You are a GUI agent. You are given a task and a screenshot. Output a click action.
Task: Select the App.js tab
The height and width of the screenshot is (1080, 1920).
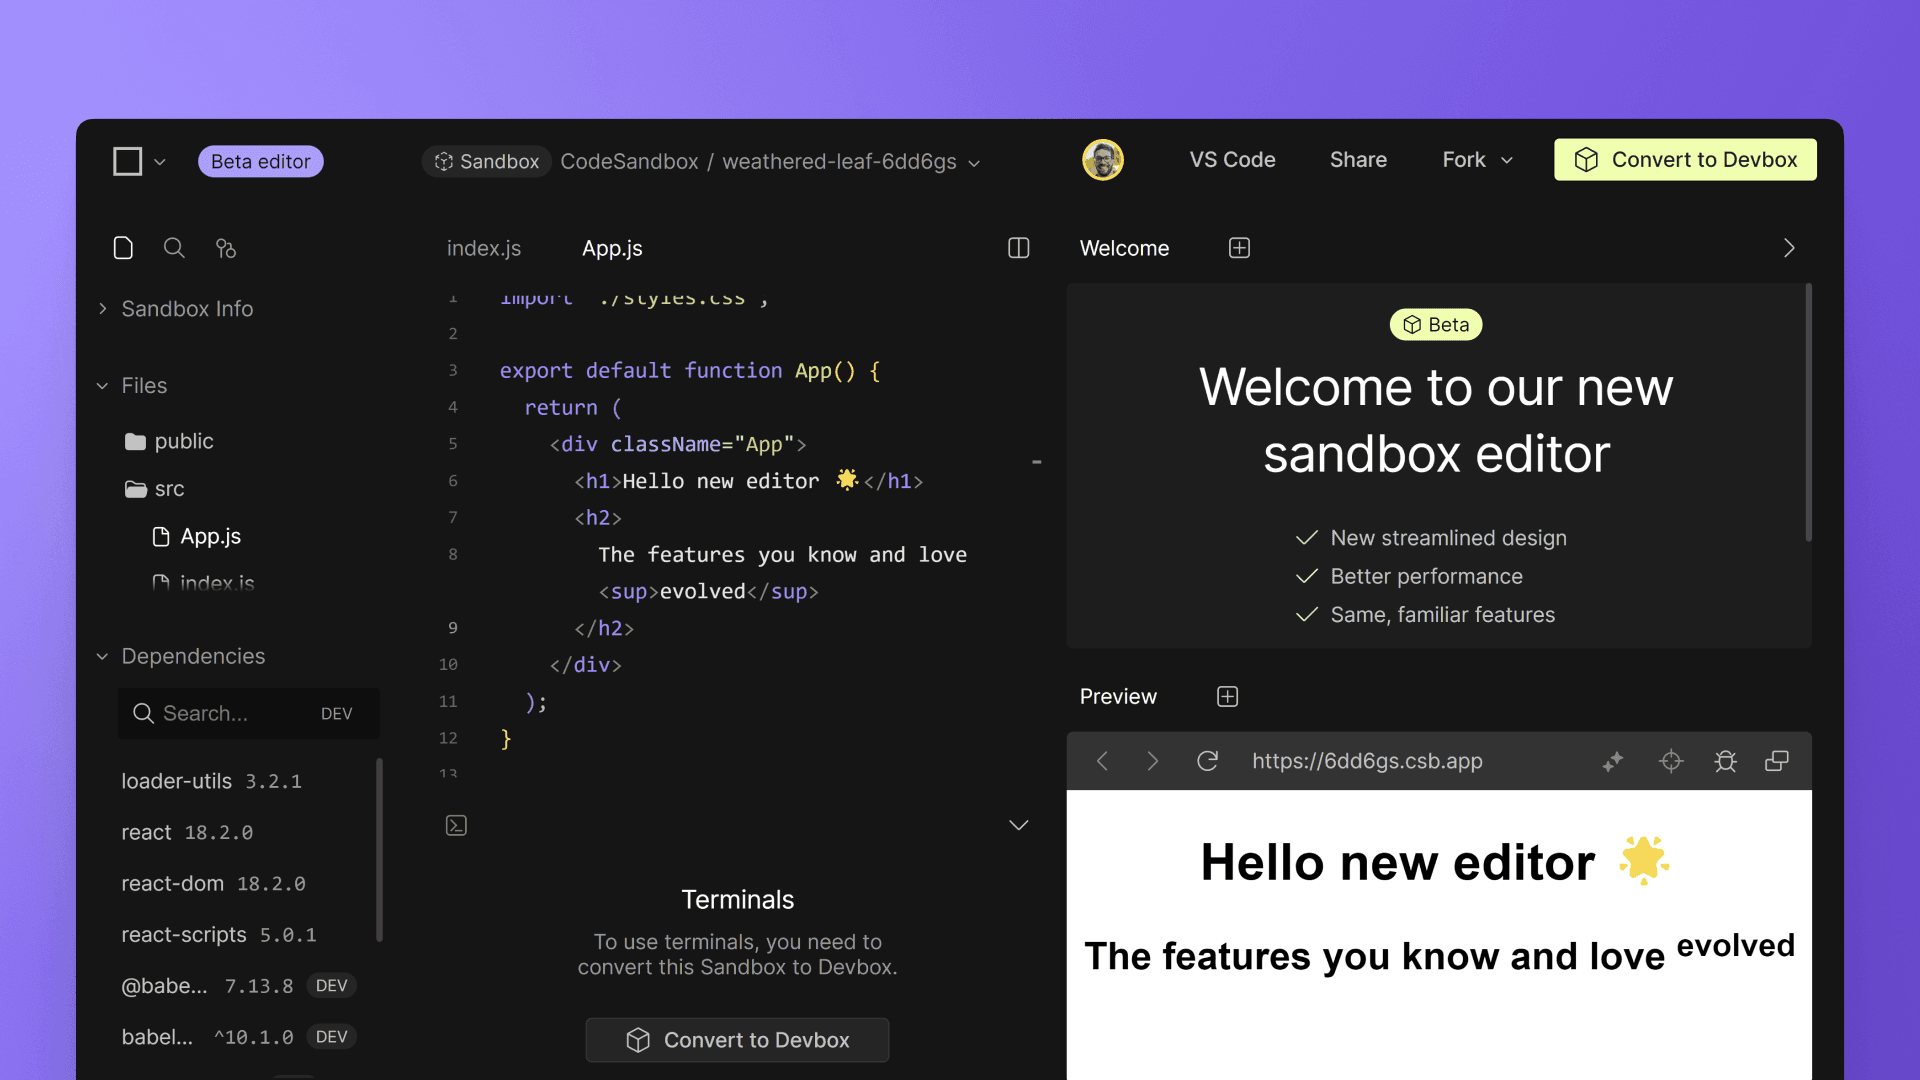[x=611, y=248]
